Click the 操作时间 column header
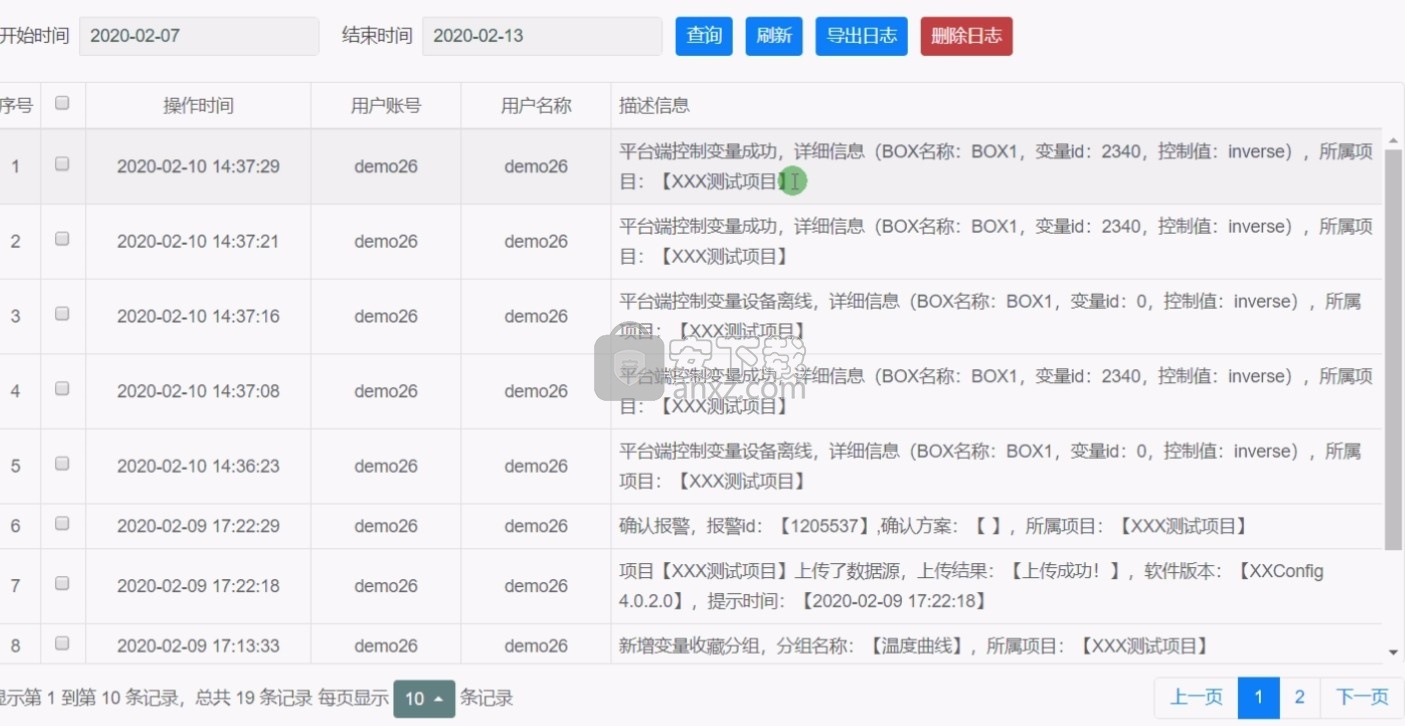The width and height of the screenshot is (1405, 726). pyautogui.click(x=198, y=106)
